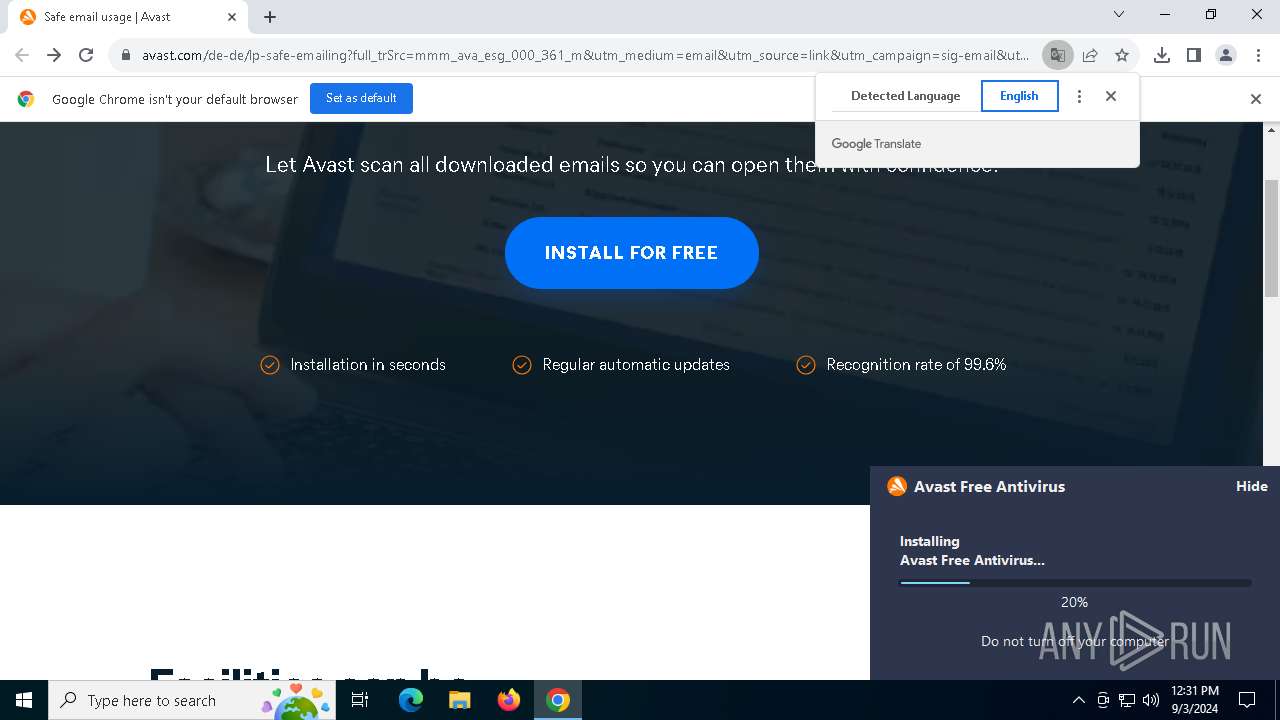The image size is (1280, 720).
Task: Hide the Avast Free Antivirus installer popup
Action: click(x=1251, y=486)
